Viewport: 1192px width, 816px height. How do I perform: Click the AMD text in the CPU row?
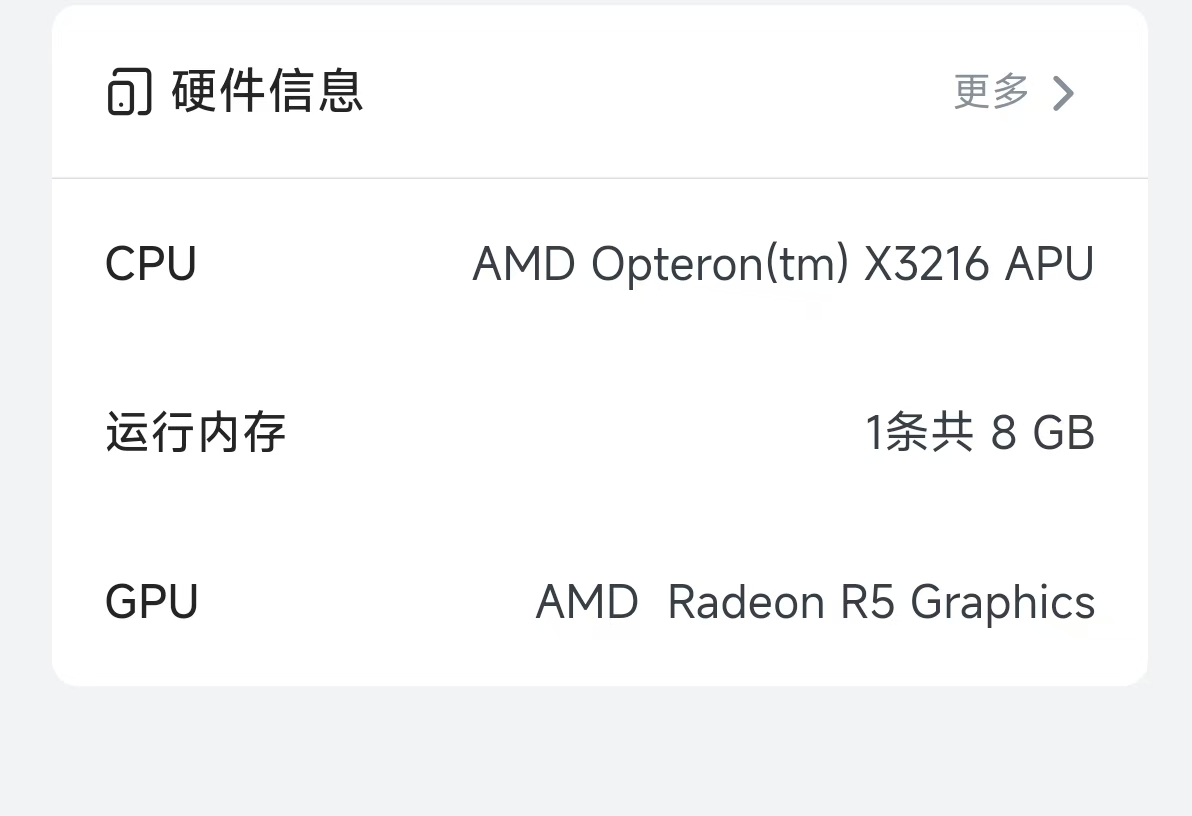(x=523, y=264)
